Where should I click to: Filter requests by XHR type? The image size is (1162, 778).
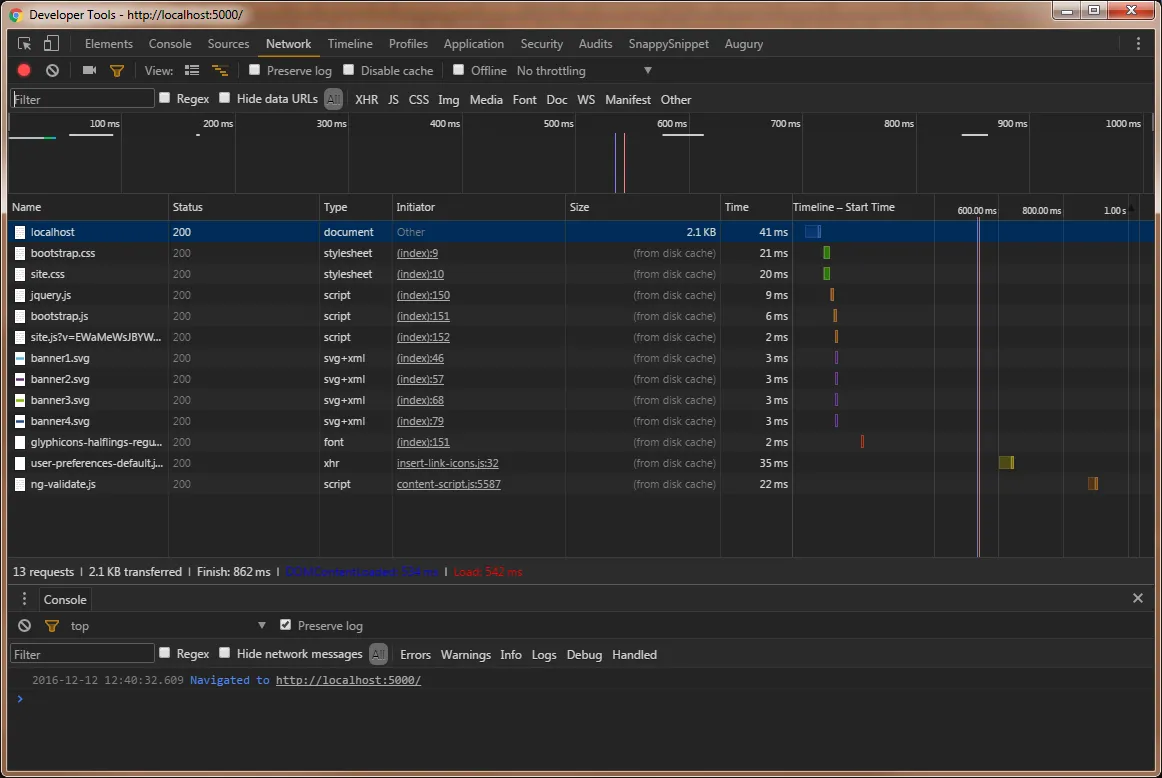pyautogui.click(x=366, y=100)
